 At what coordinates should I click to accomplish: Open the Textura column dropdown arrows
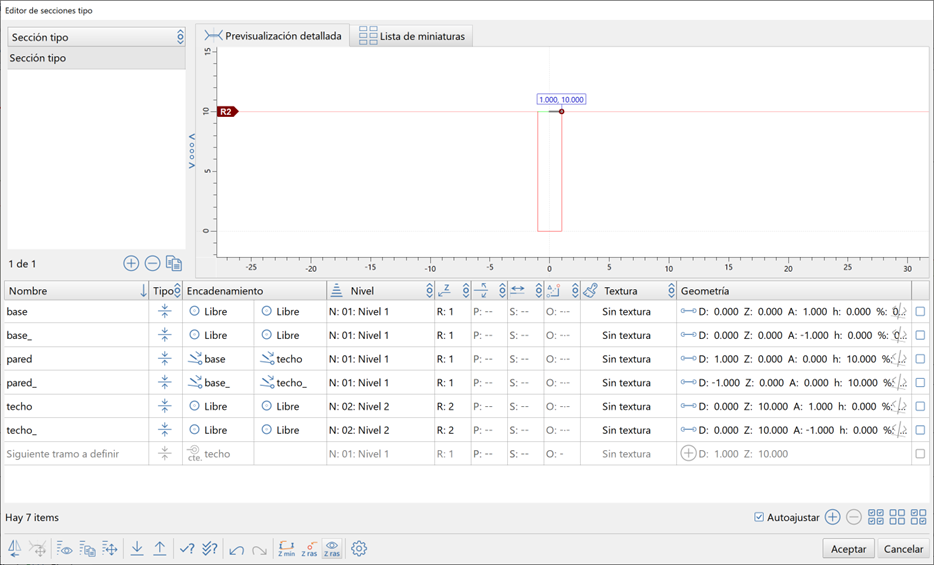[671, 291]
